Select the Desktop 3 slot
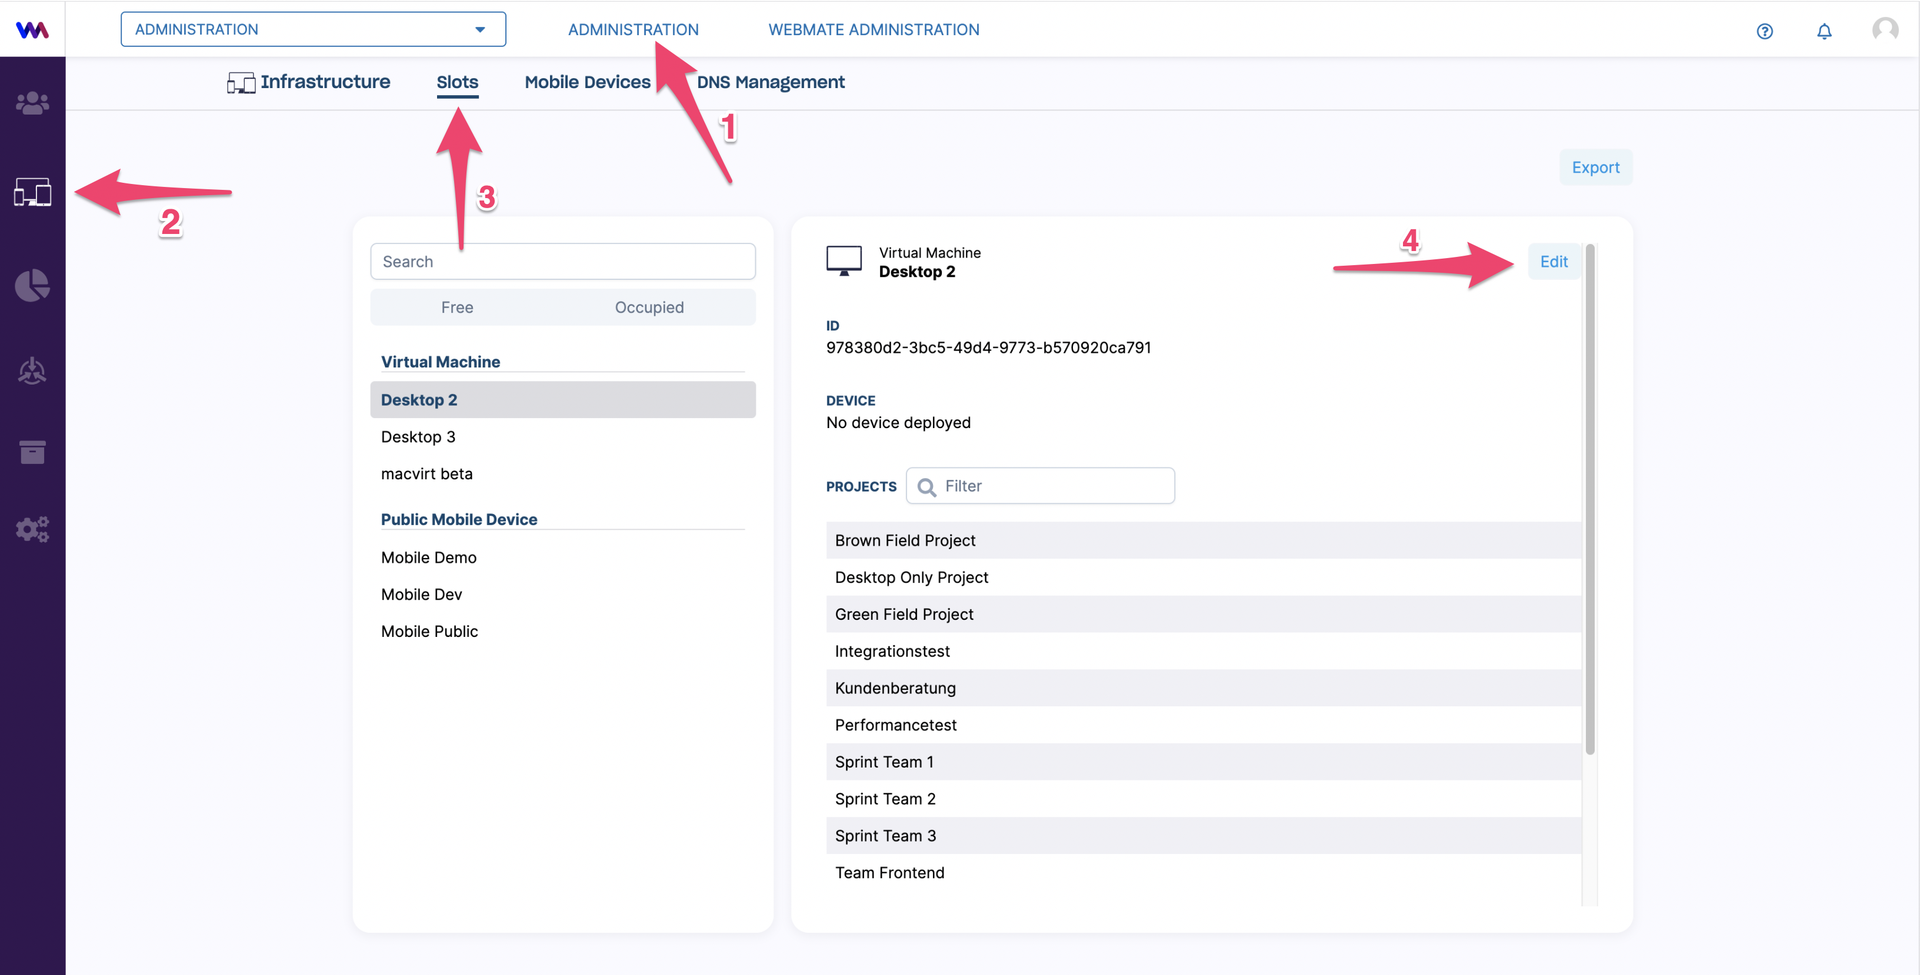The width and height of the screenshot is (1920, 975). click(563, 437)
